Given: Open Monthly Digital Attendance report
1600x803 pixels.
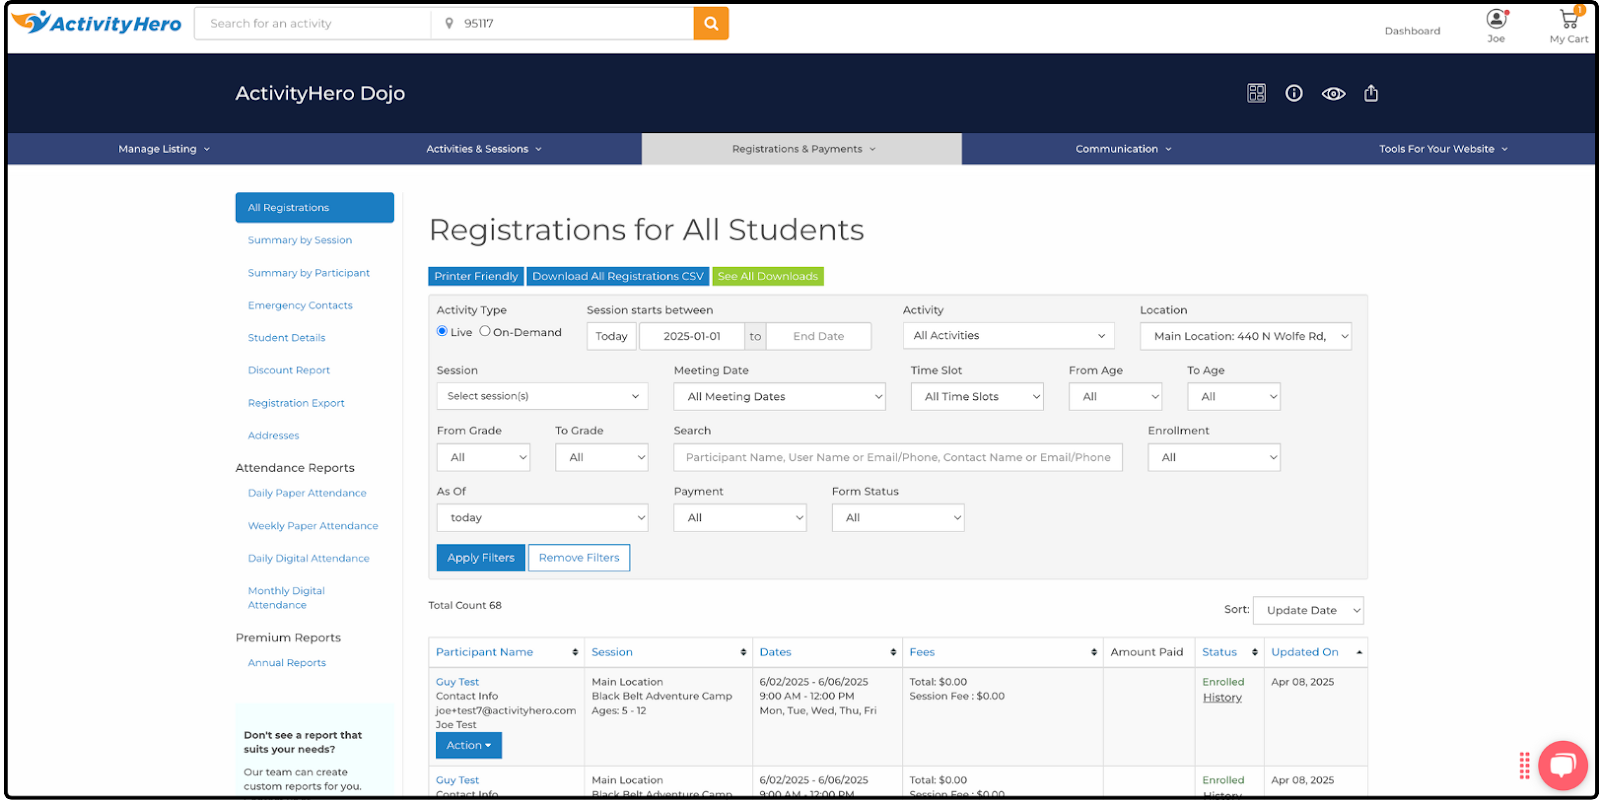Looking at the screenshot, I should [x=286, y=598].
